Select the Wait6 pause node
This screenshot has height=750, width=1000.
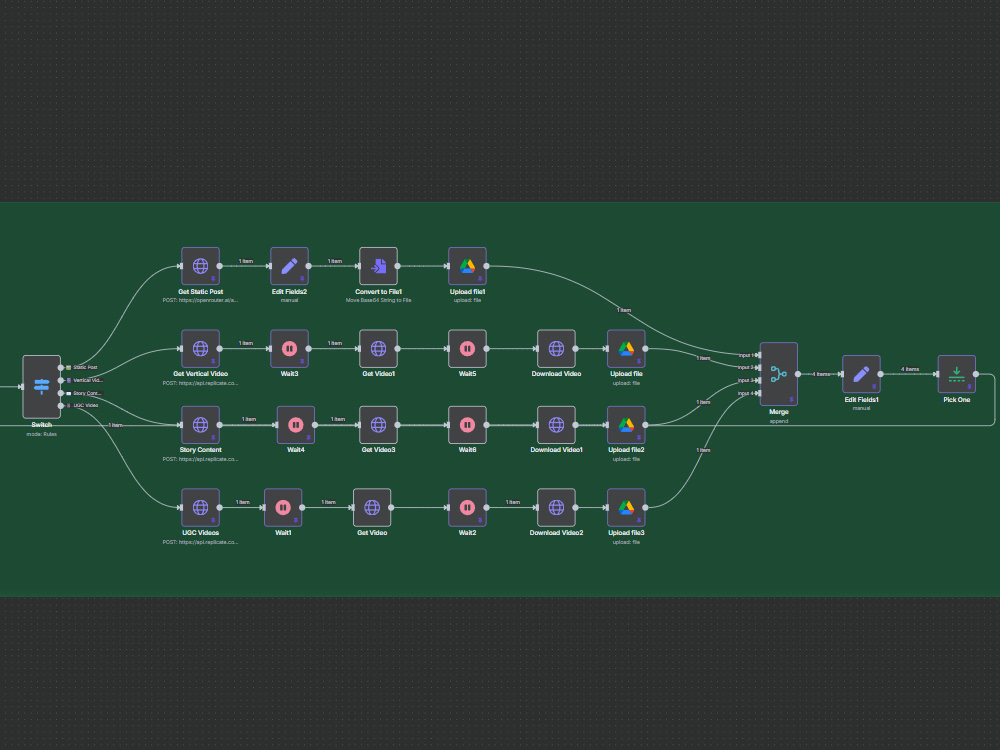click(467, 425)
